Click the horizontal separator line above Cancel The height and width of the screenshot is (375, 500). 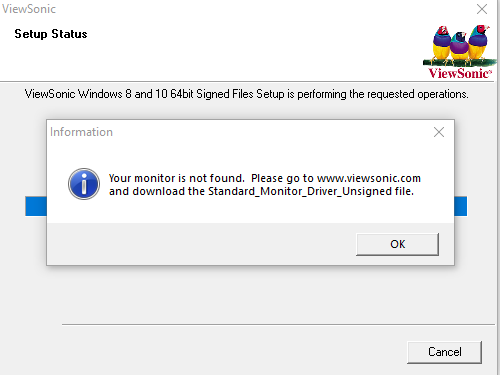click(278, 324)
